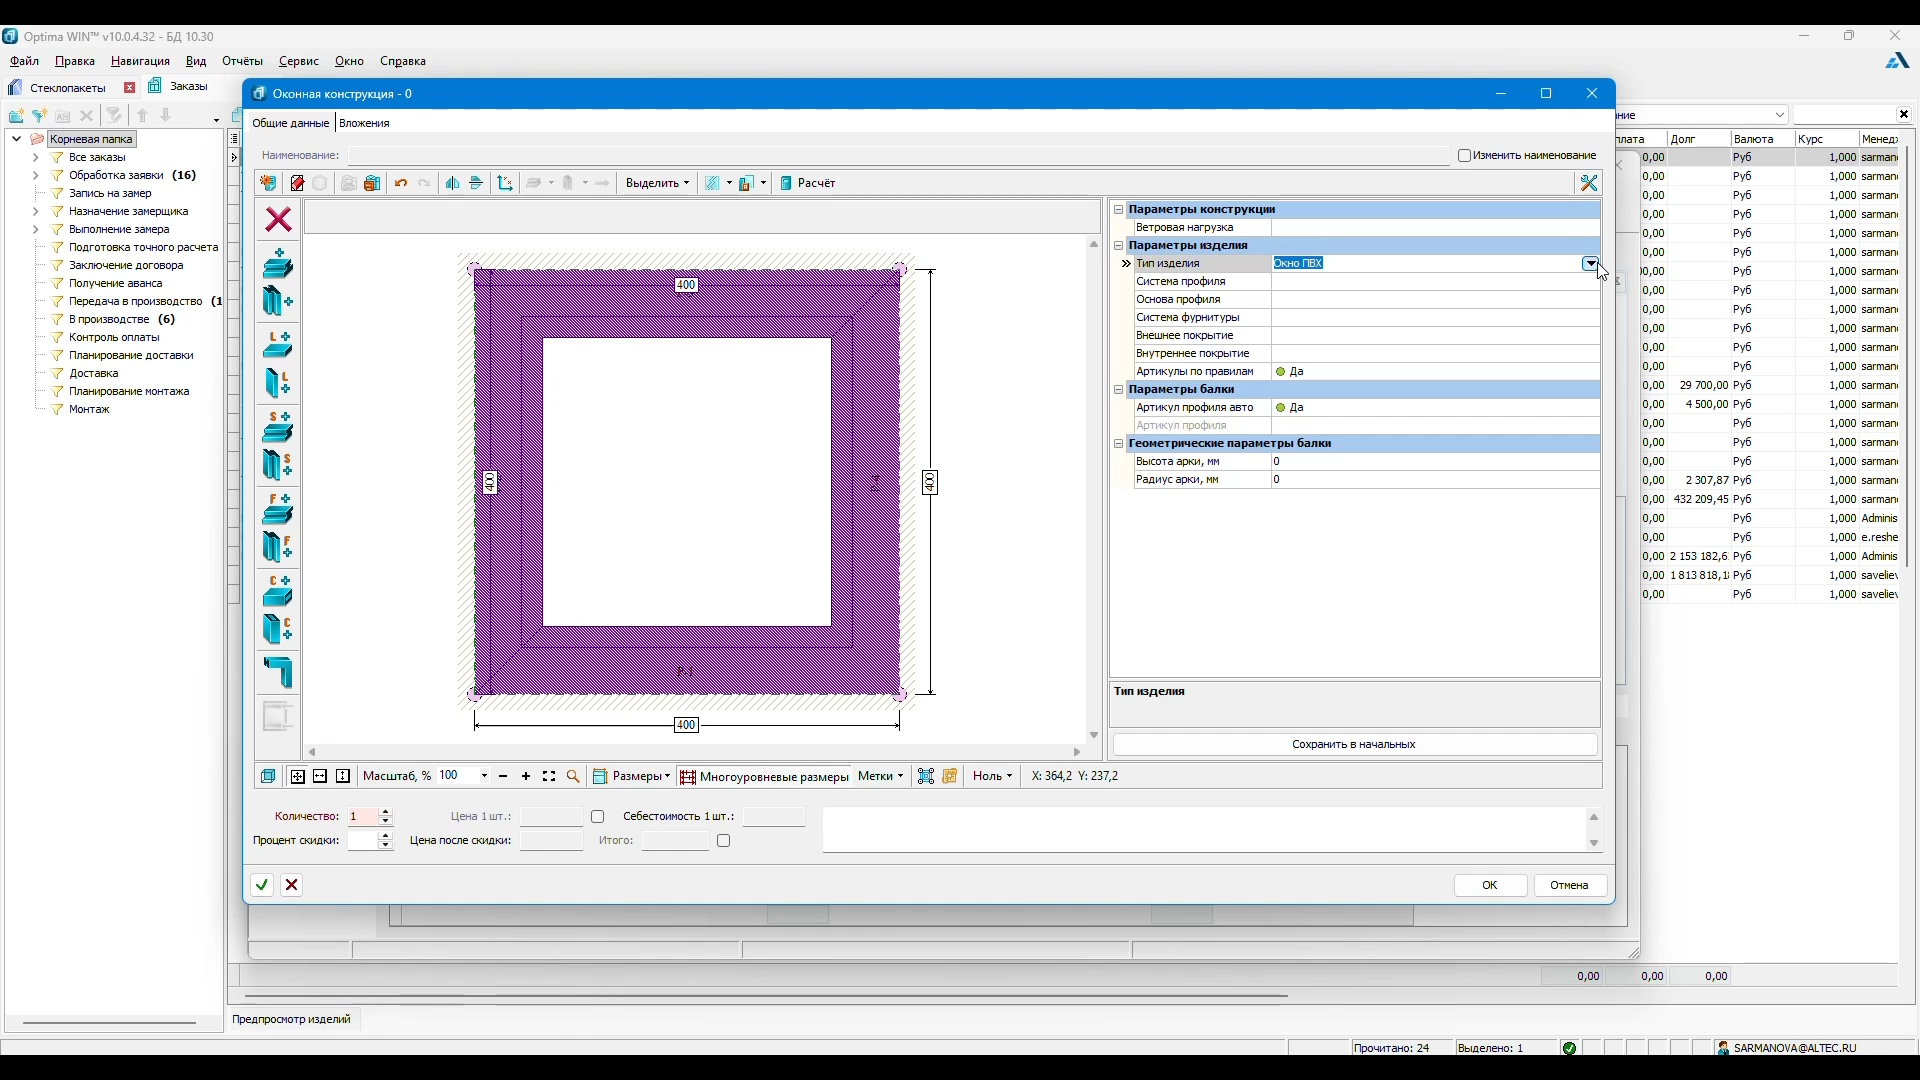
Task: Click the 3D view cube icon
Action: 268,777
